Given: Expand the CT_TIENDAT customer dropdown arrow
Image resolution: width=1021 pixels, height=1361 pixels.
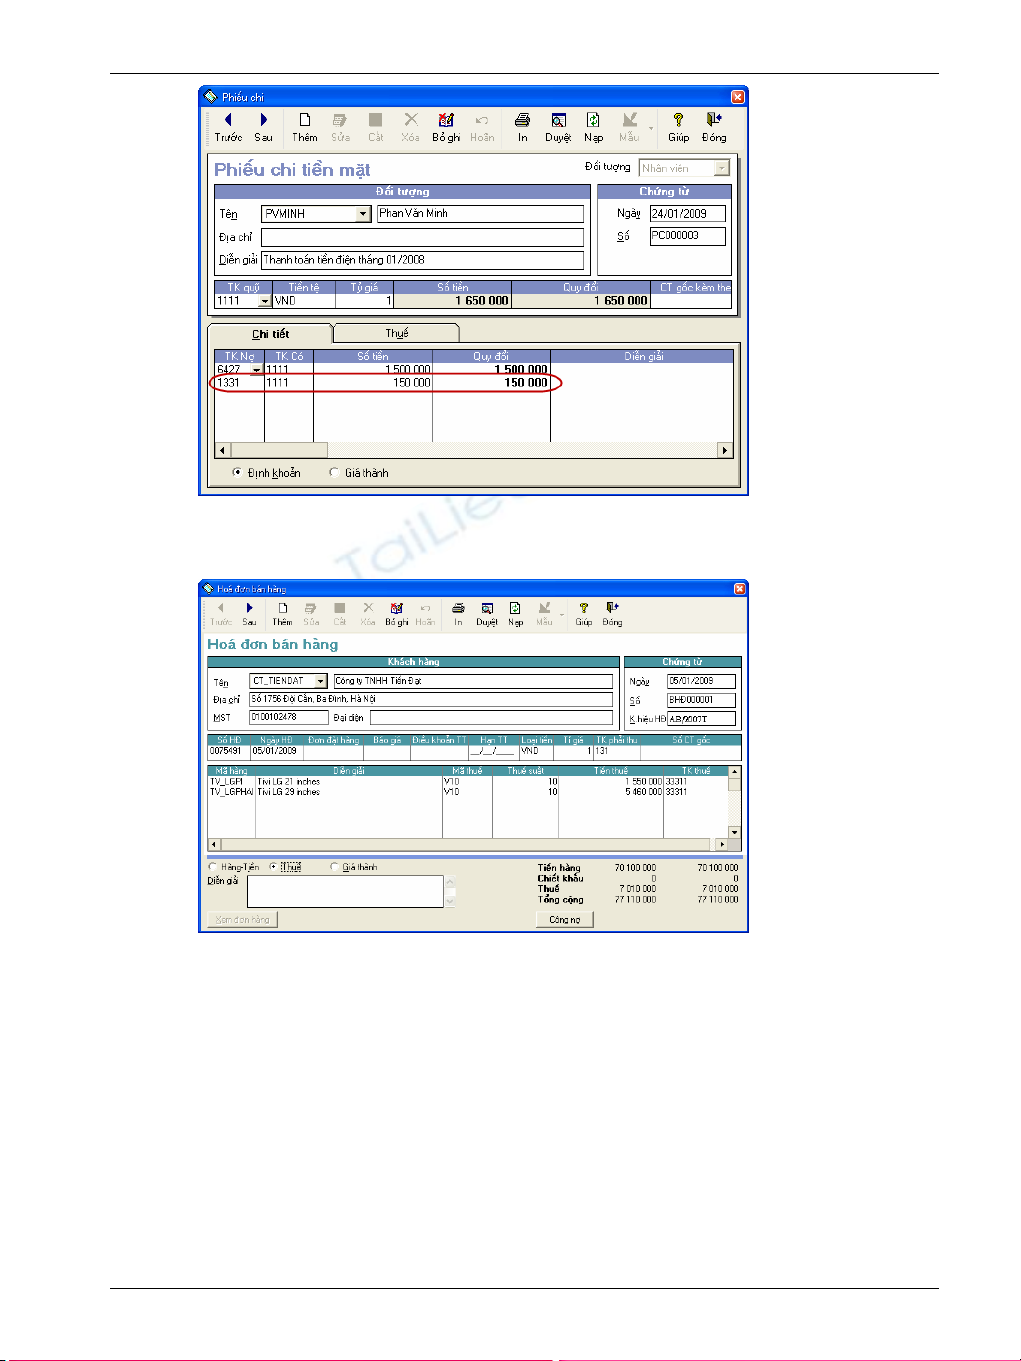Looking at the screenshot, I should 321,681.
